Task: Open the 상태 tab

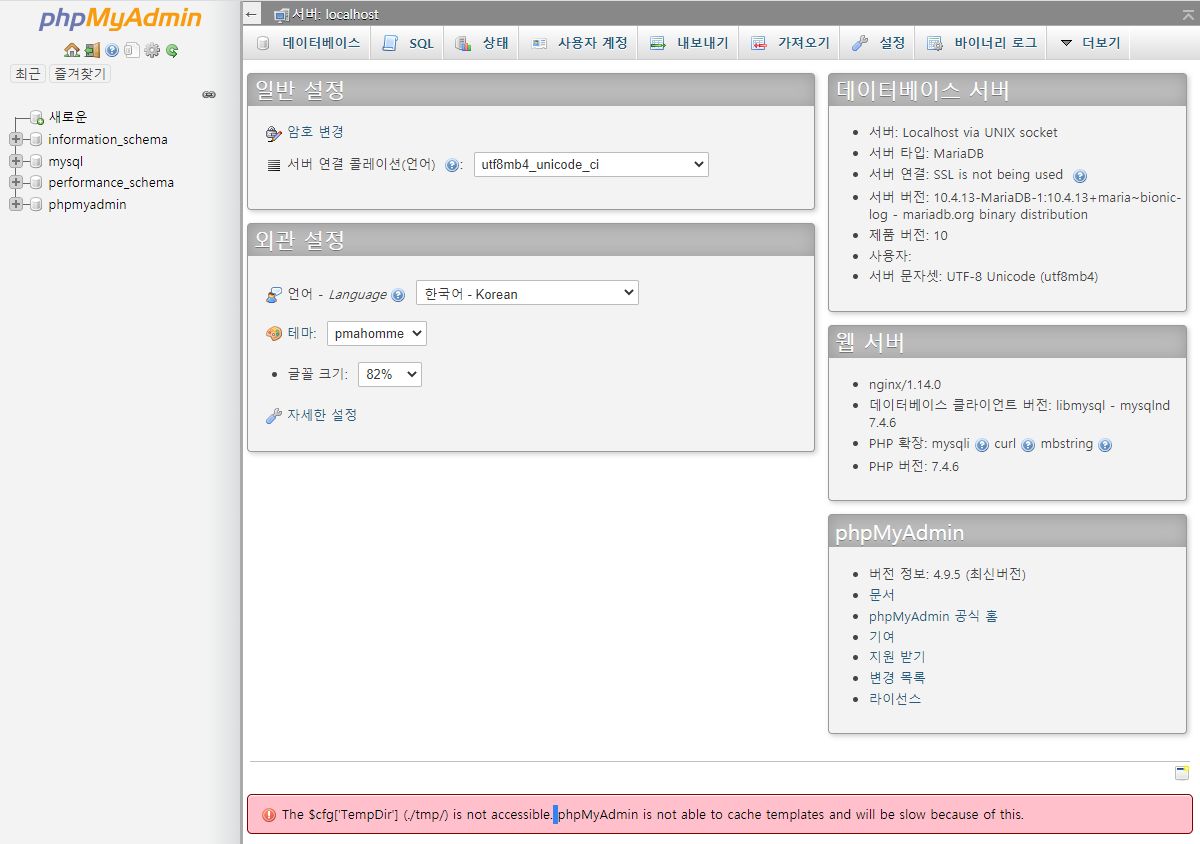Action: point(482,43)
